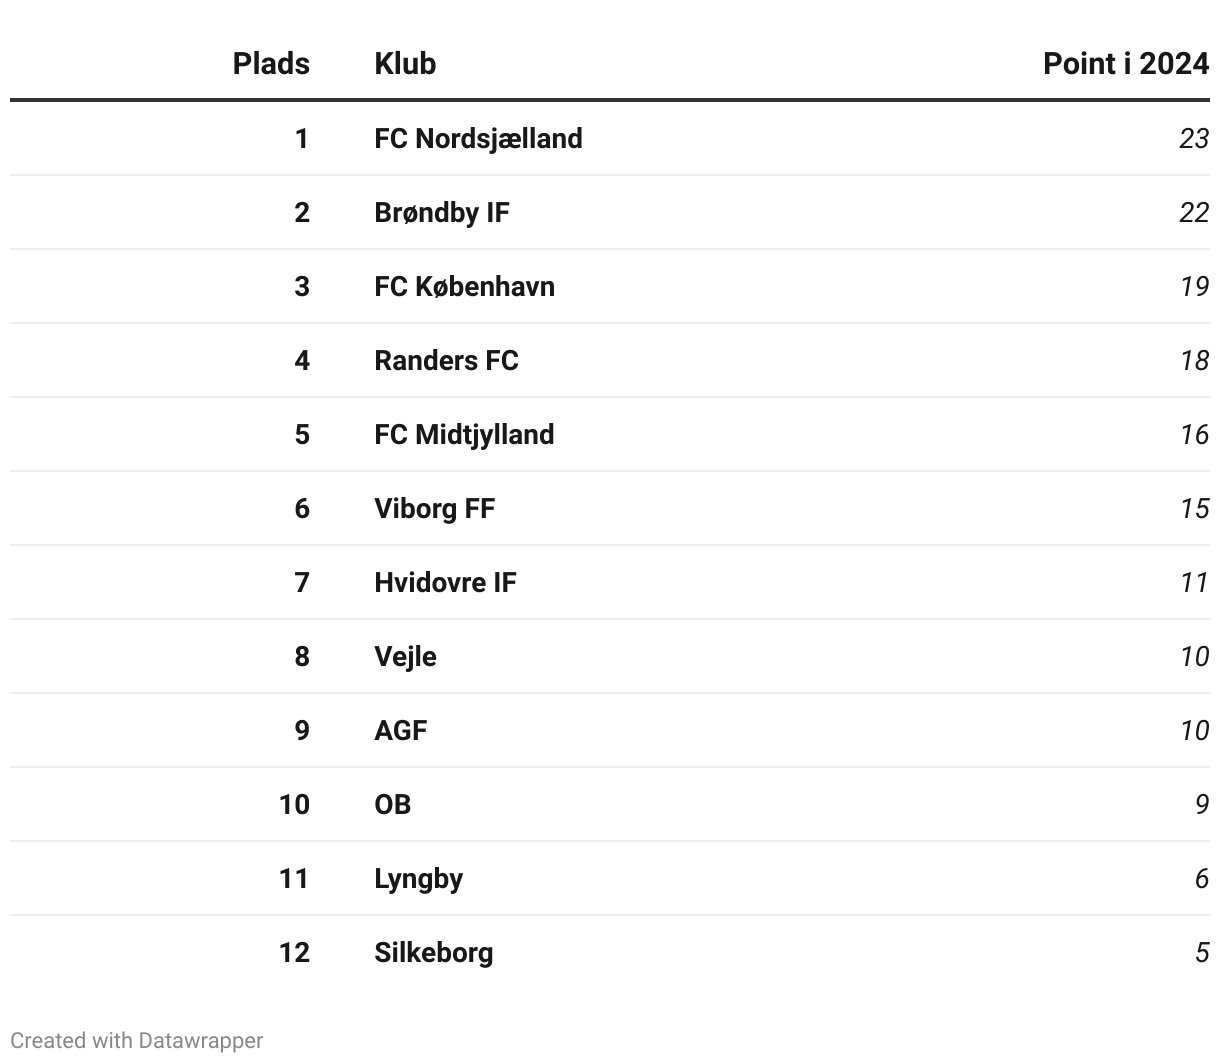Viewport: 1220px width, 1064px height.
Task: Click the Klub column header
Action: pos(405,63)
